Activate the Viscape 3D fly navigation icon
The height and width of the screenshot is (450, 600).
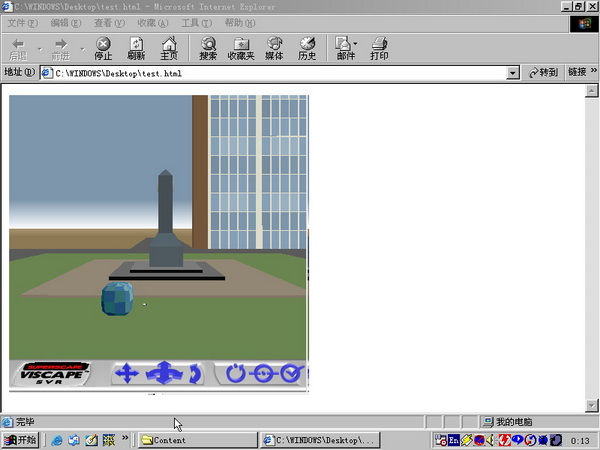point(164,373)
